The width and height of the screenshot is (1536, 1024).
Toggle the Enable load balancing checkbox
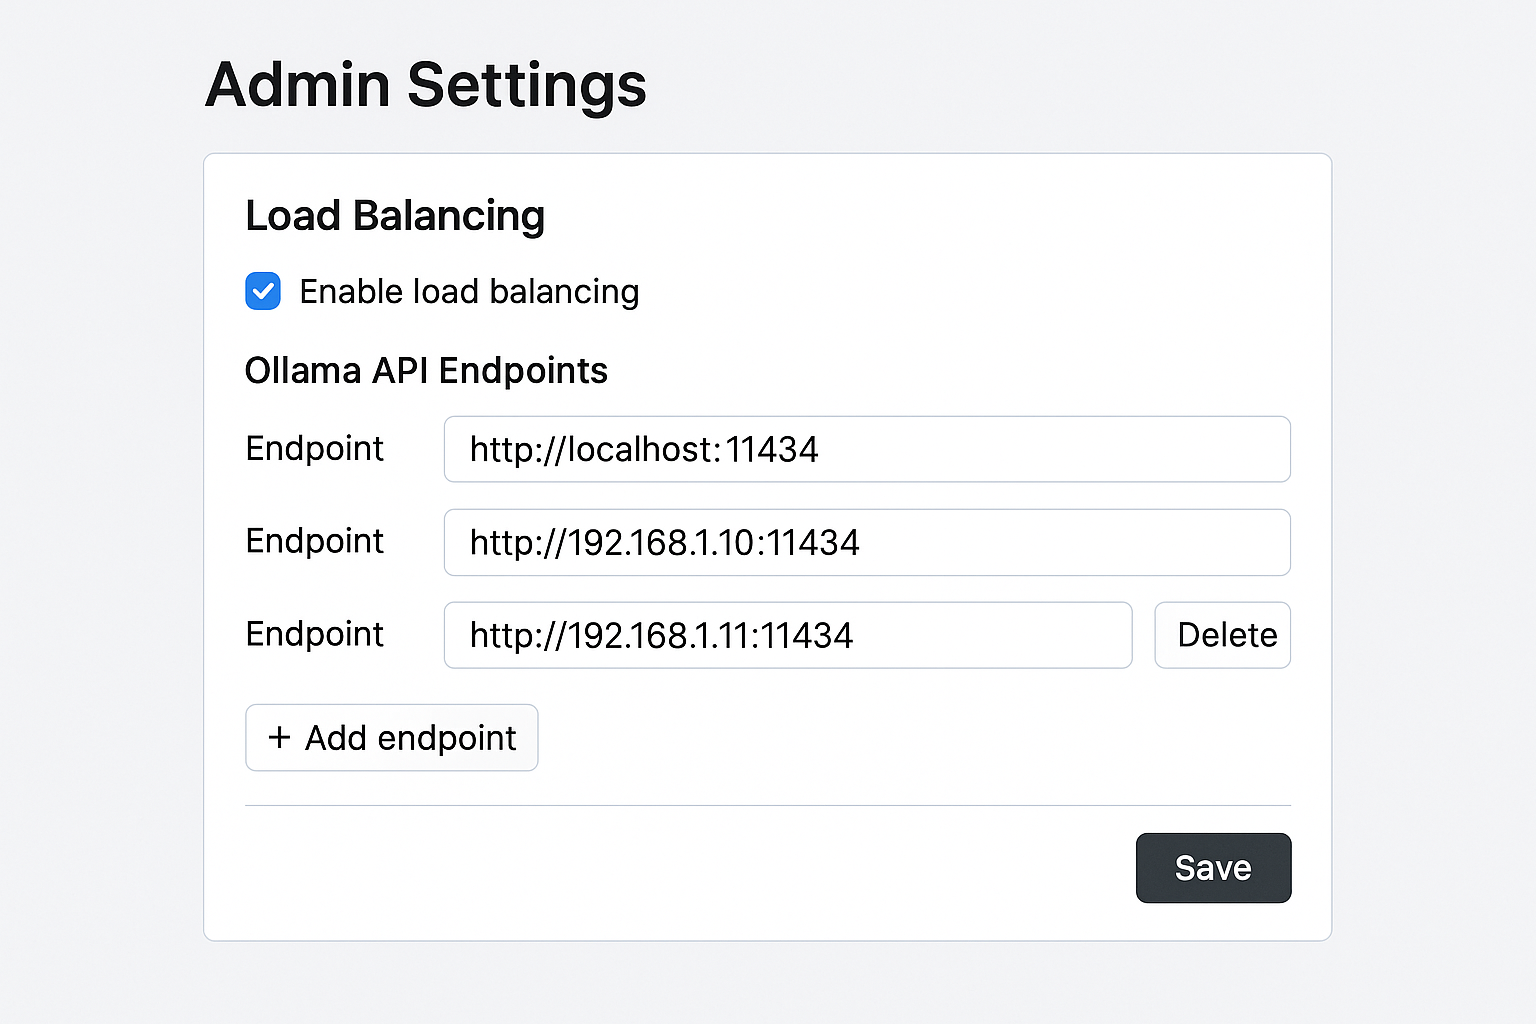coord(263,291)
